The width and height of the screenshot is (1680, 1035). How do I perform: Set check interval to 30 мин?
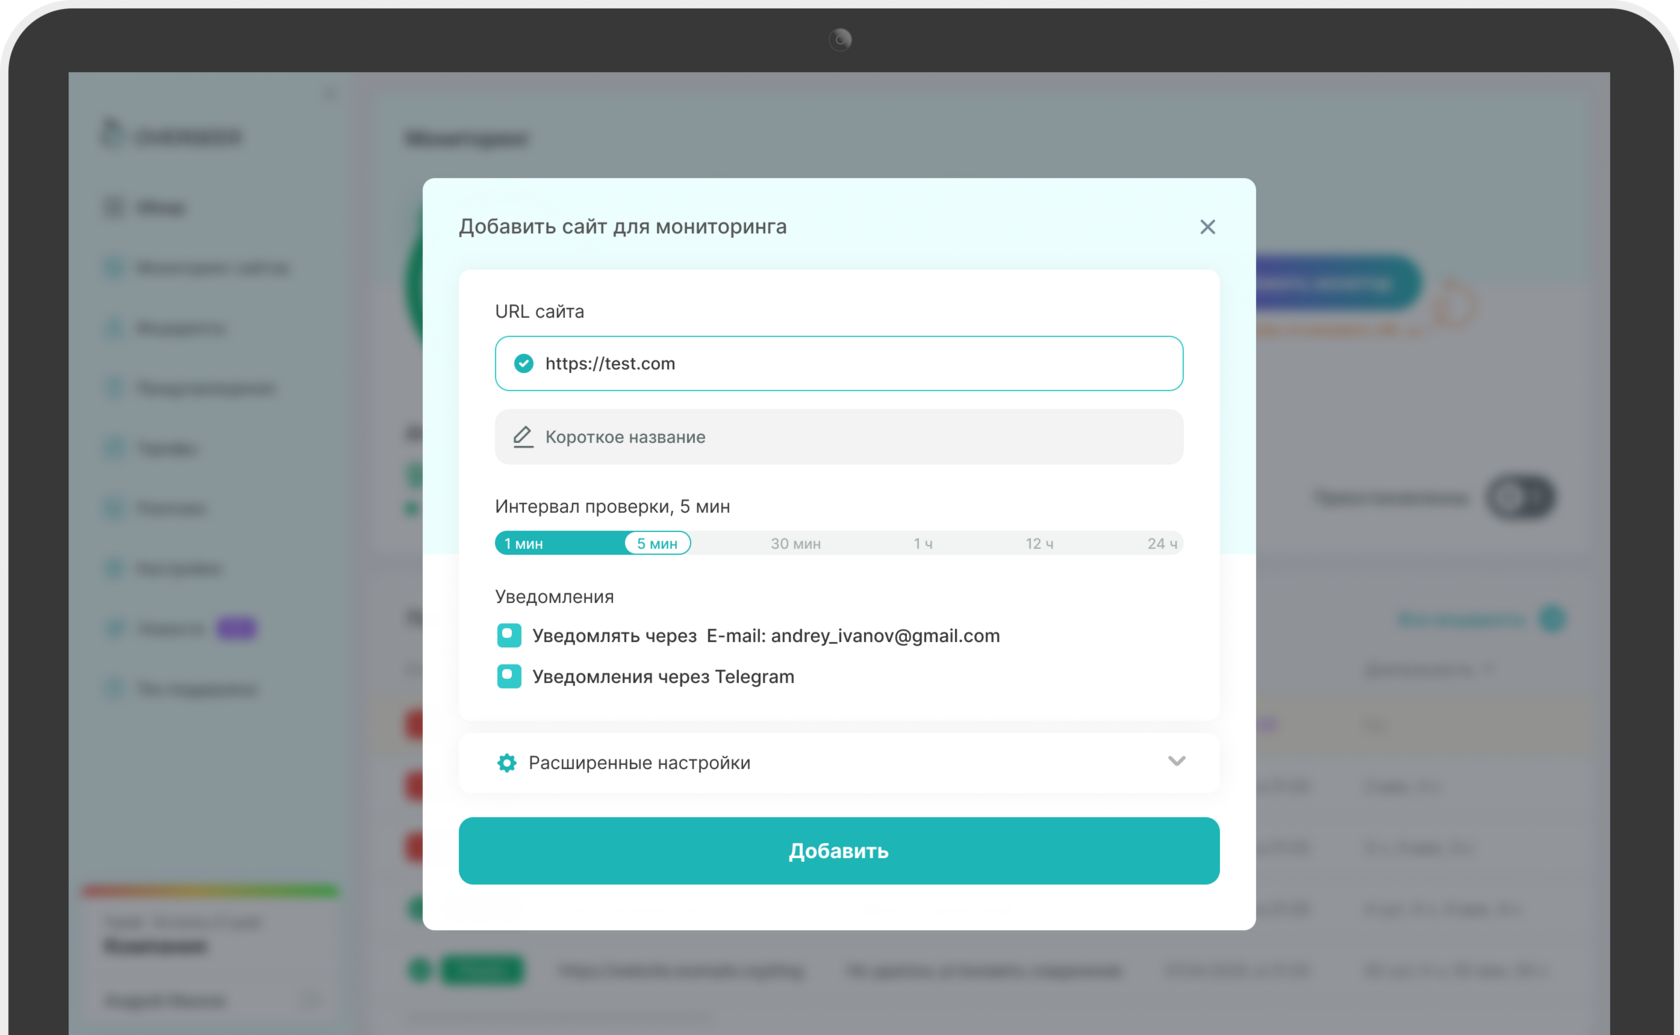[x=795, y=544]
